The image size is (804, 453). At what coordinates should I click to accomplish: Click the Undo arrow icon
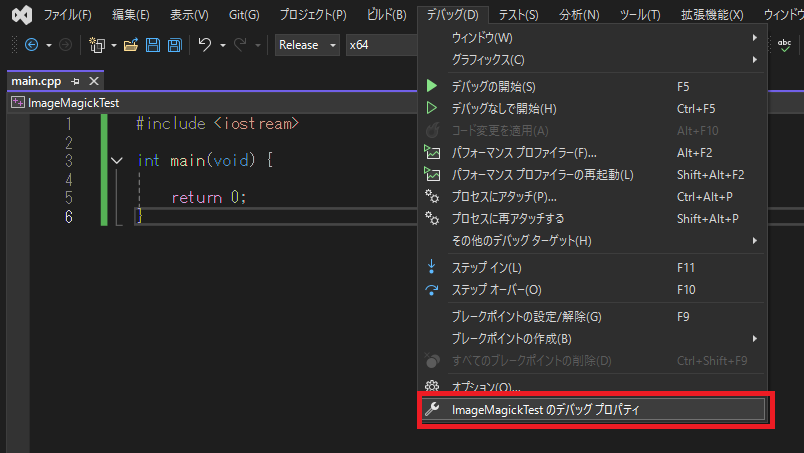pos(205,45)
